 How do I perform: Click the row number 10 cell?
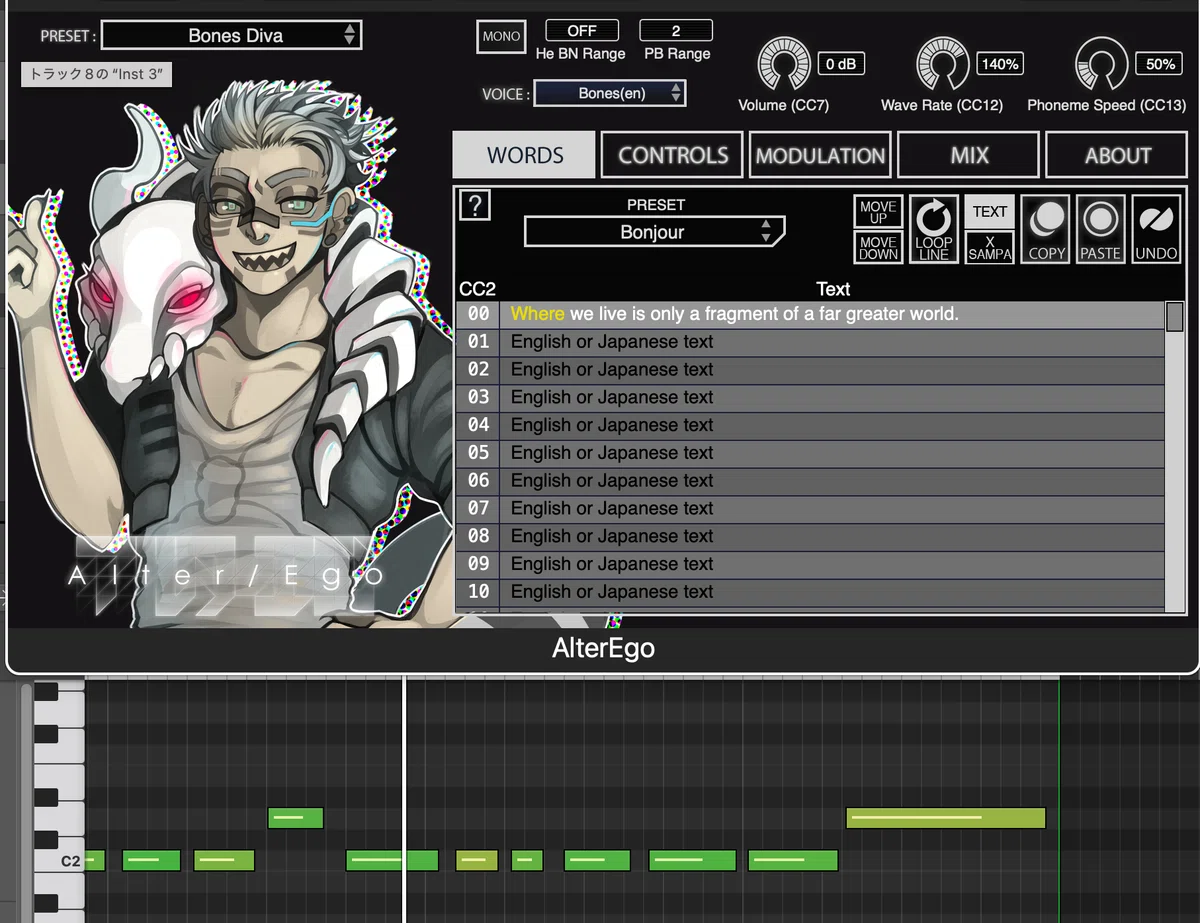[479, 592]
